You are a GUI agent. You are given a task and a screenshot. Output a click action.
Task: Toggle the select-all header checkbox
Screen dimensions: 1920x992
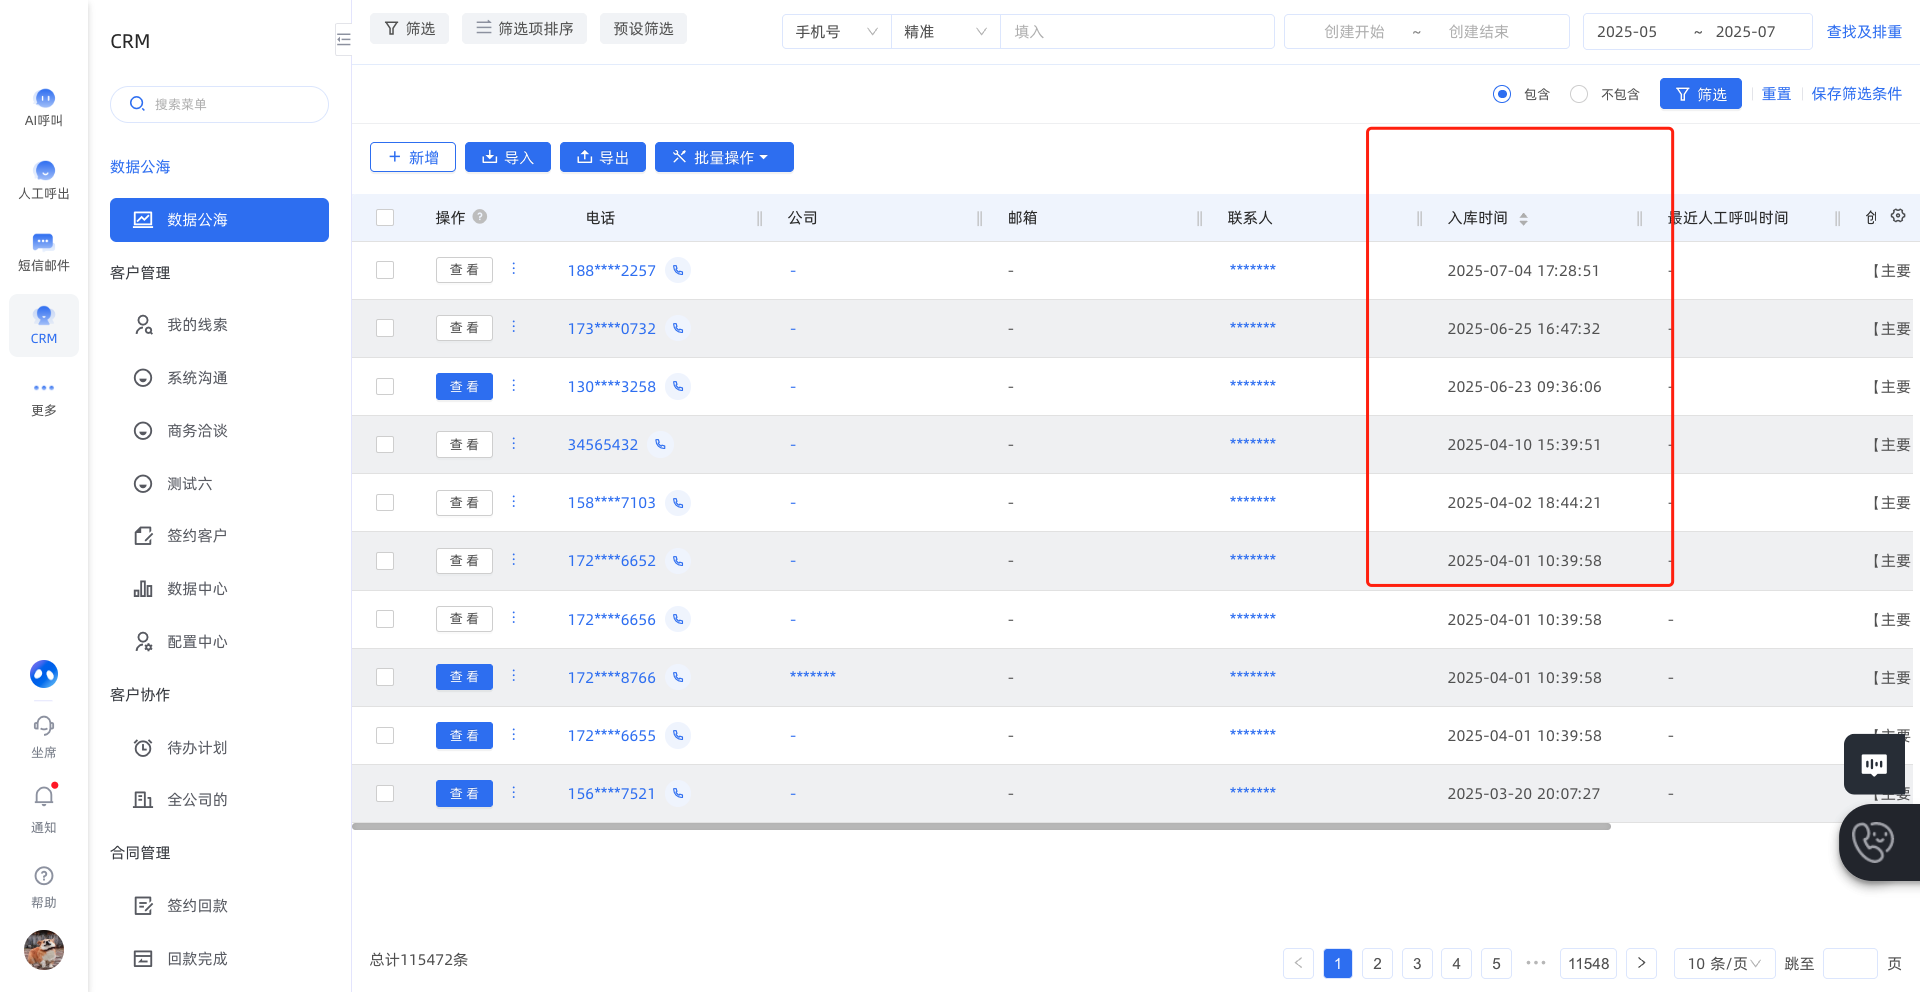385,217
